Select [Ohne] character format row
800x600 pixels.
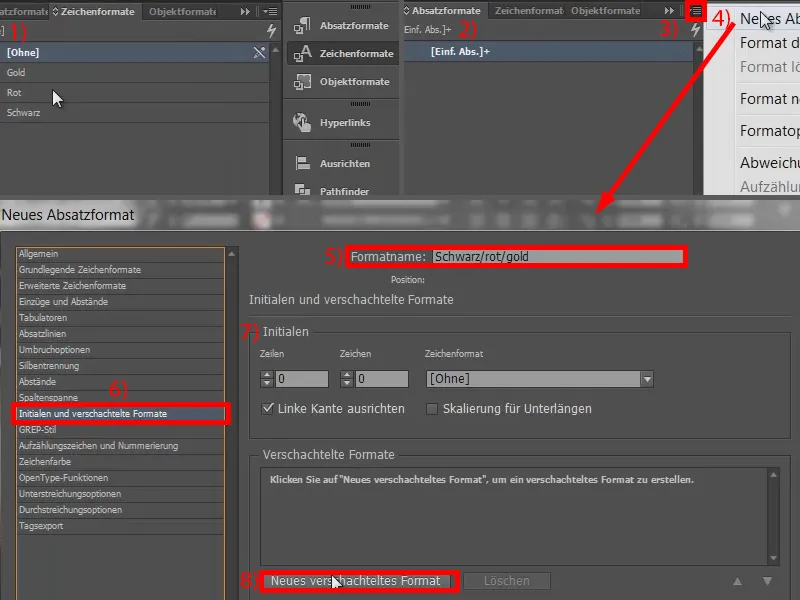pyautogui.click(x=135, y=53)
